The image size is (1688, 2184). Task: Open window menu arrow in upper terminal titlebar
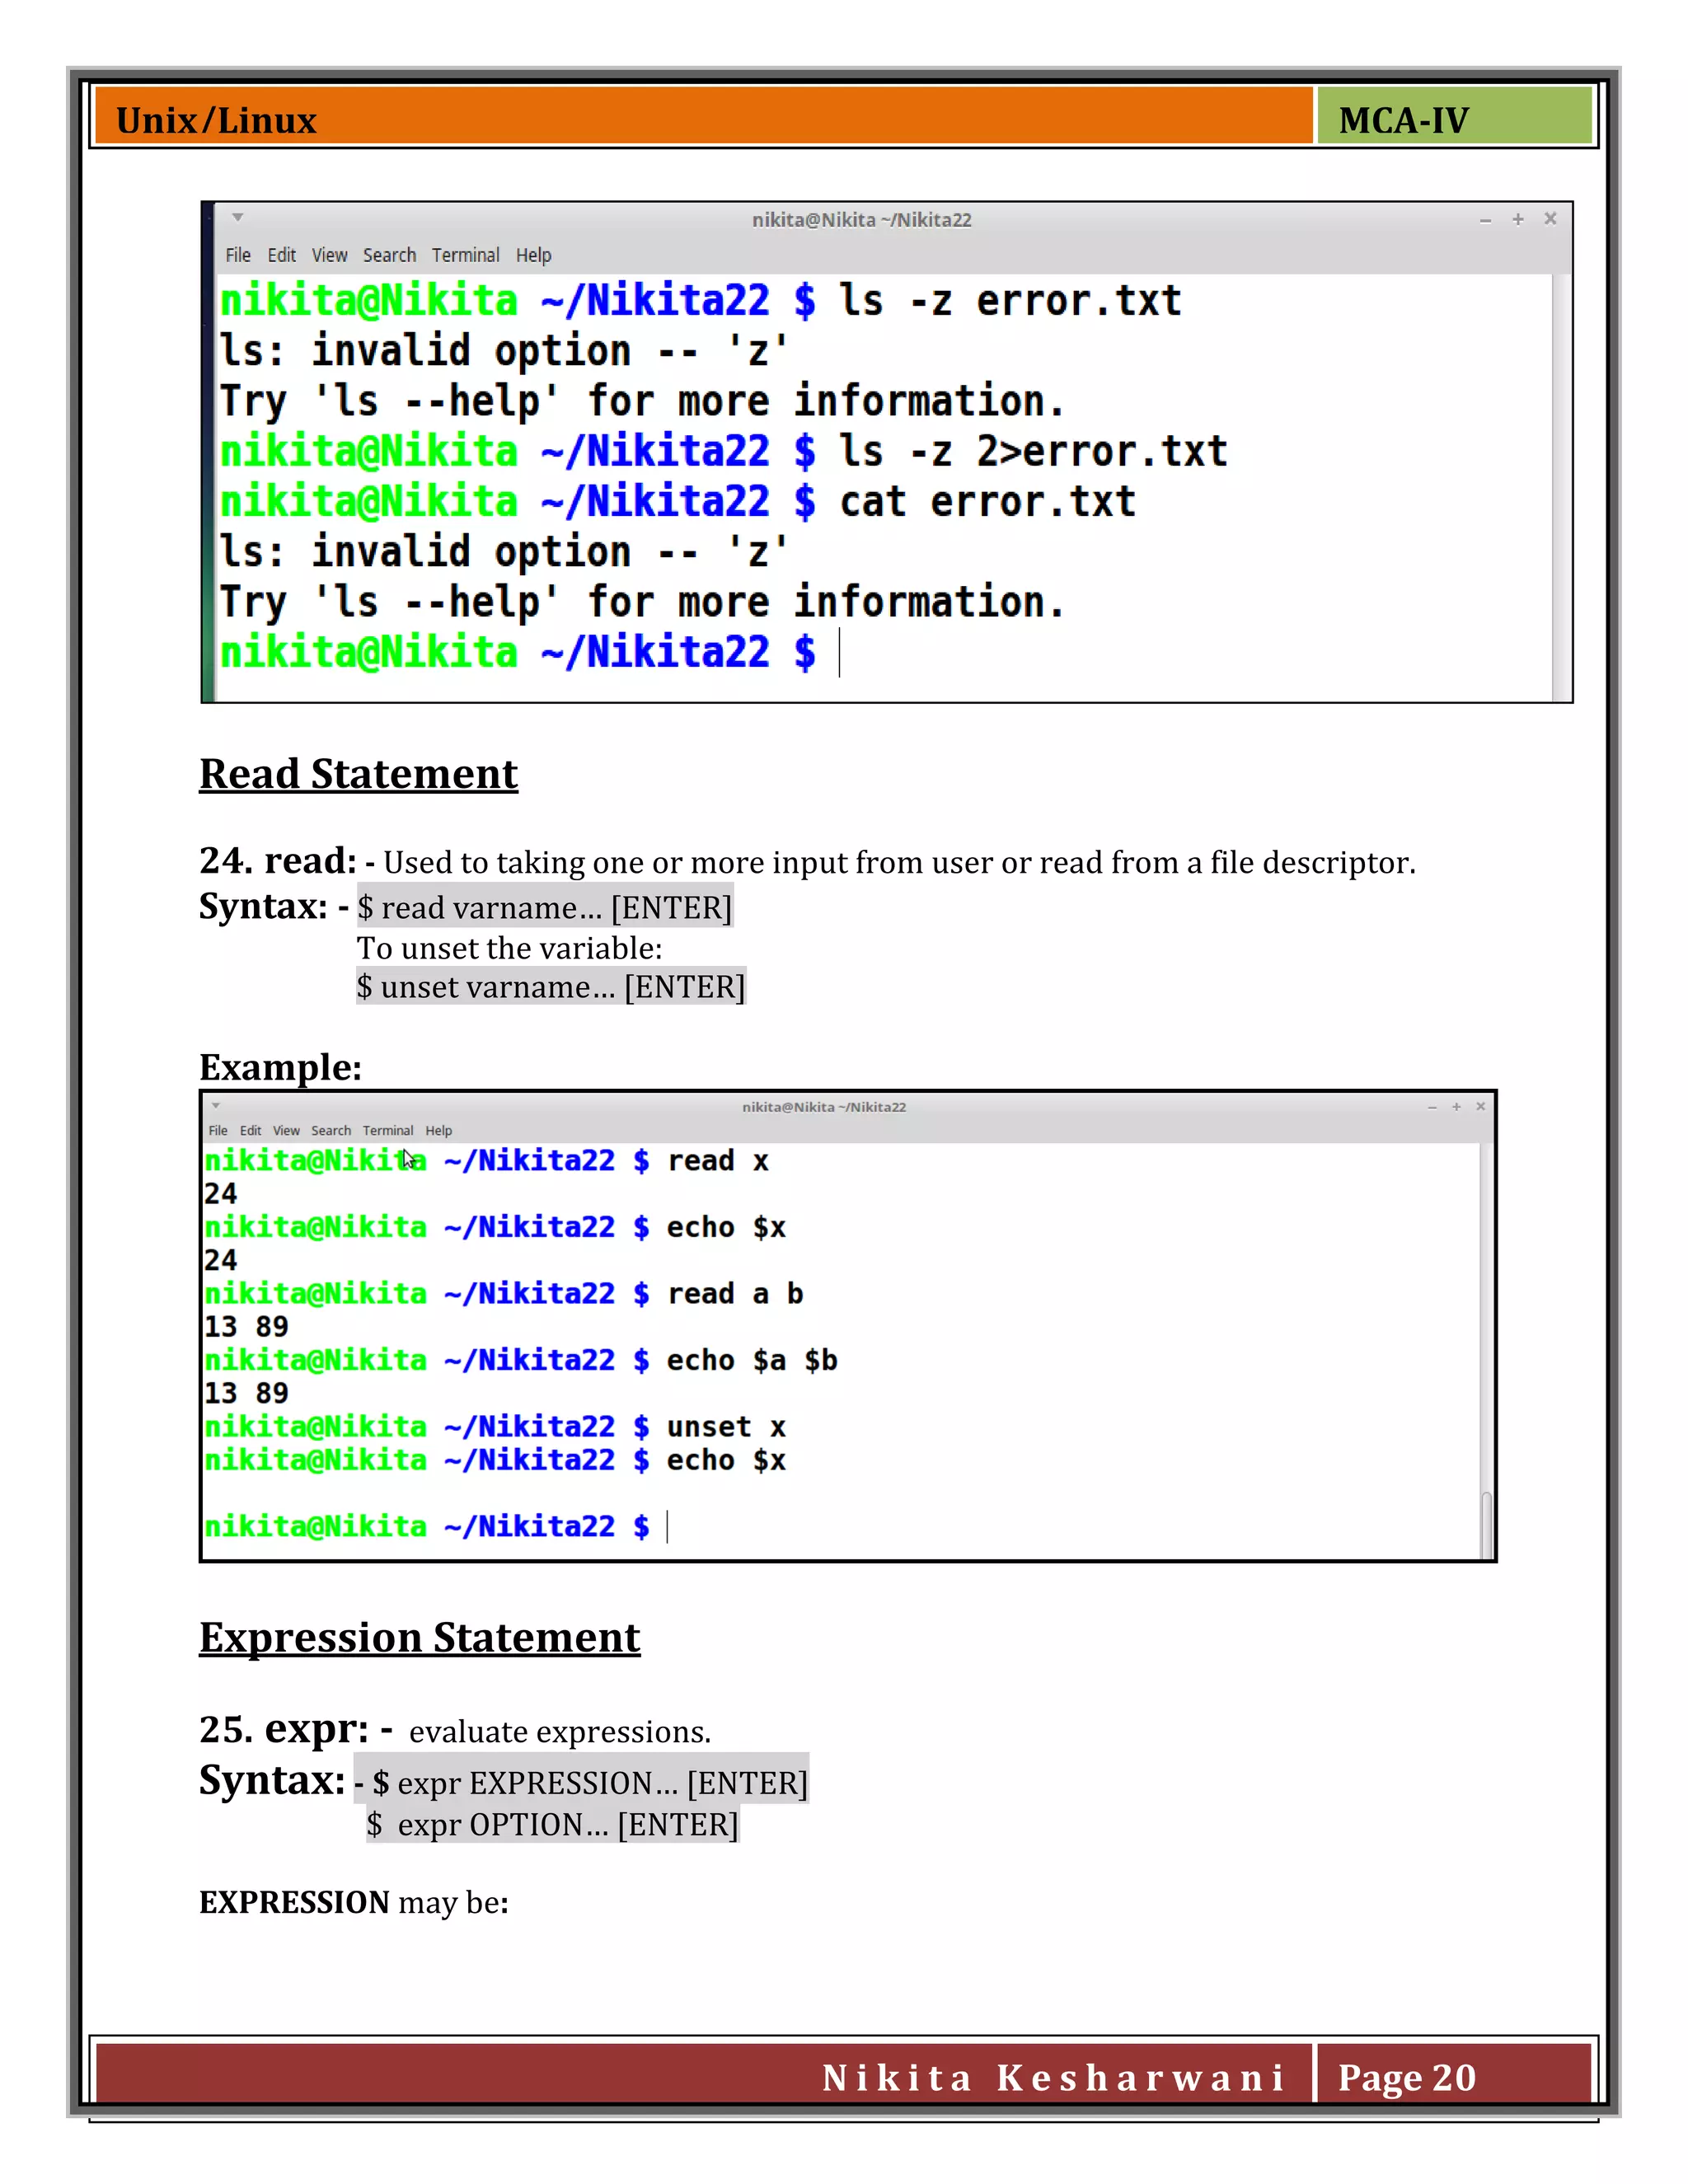pyautogui.click(x=238, y=217)
